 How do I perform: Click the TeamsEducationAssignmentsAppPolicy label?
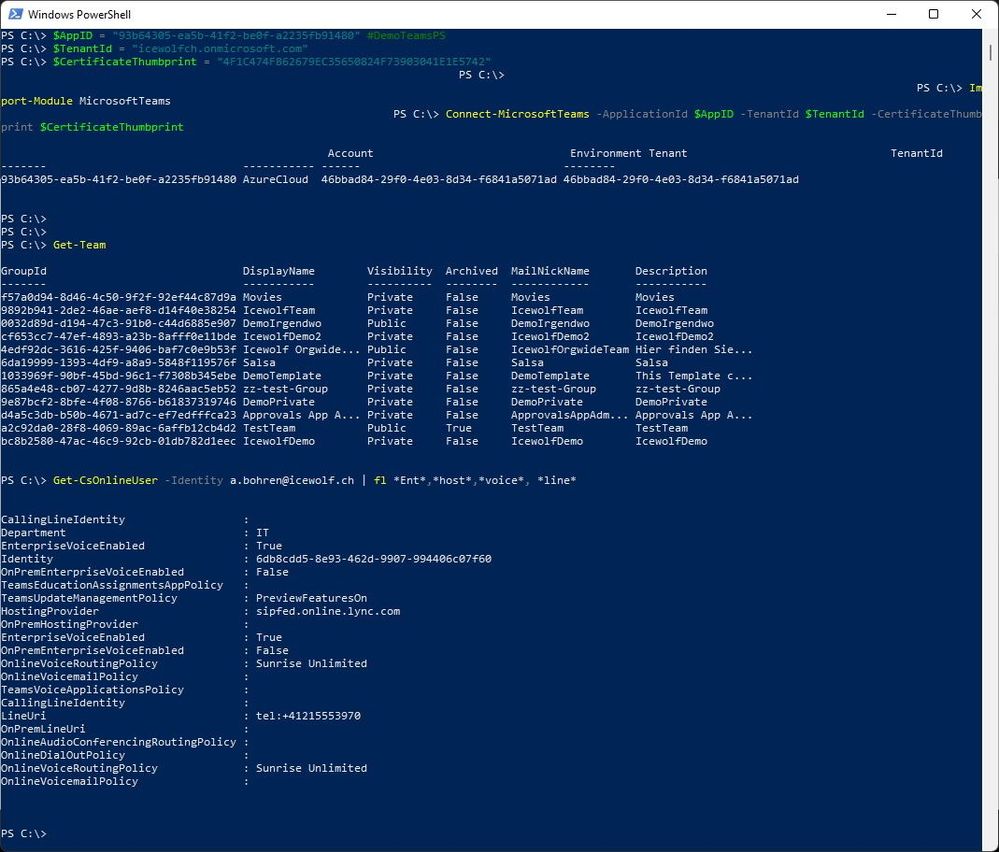click(112, 585)
